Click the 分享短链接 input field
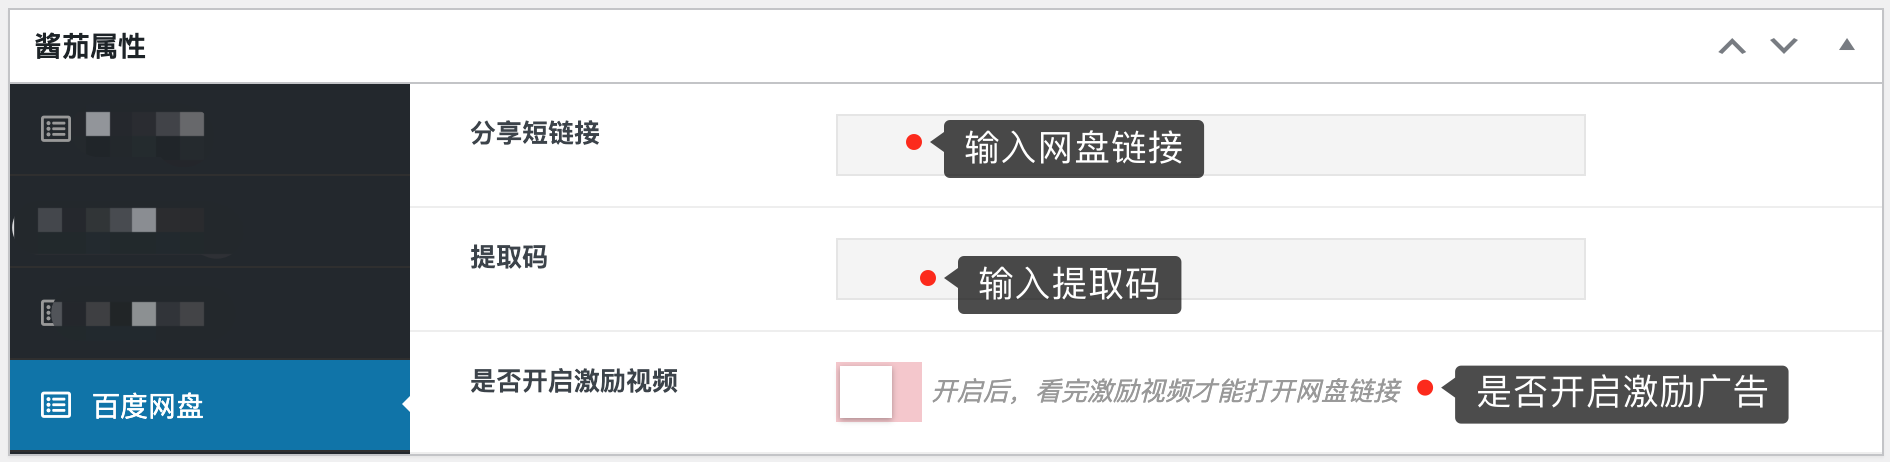Image resolution: width=1890 pixels, height=462 pixels. point(1211,145)
